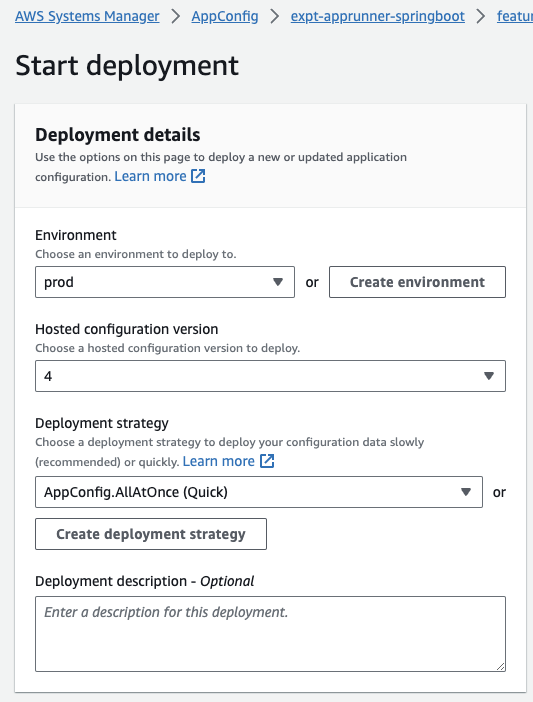The height and width of the screenshot is (702, 533).
Task: Focus the Deployment description text area
Action: tap(270, 634)
